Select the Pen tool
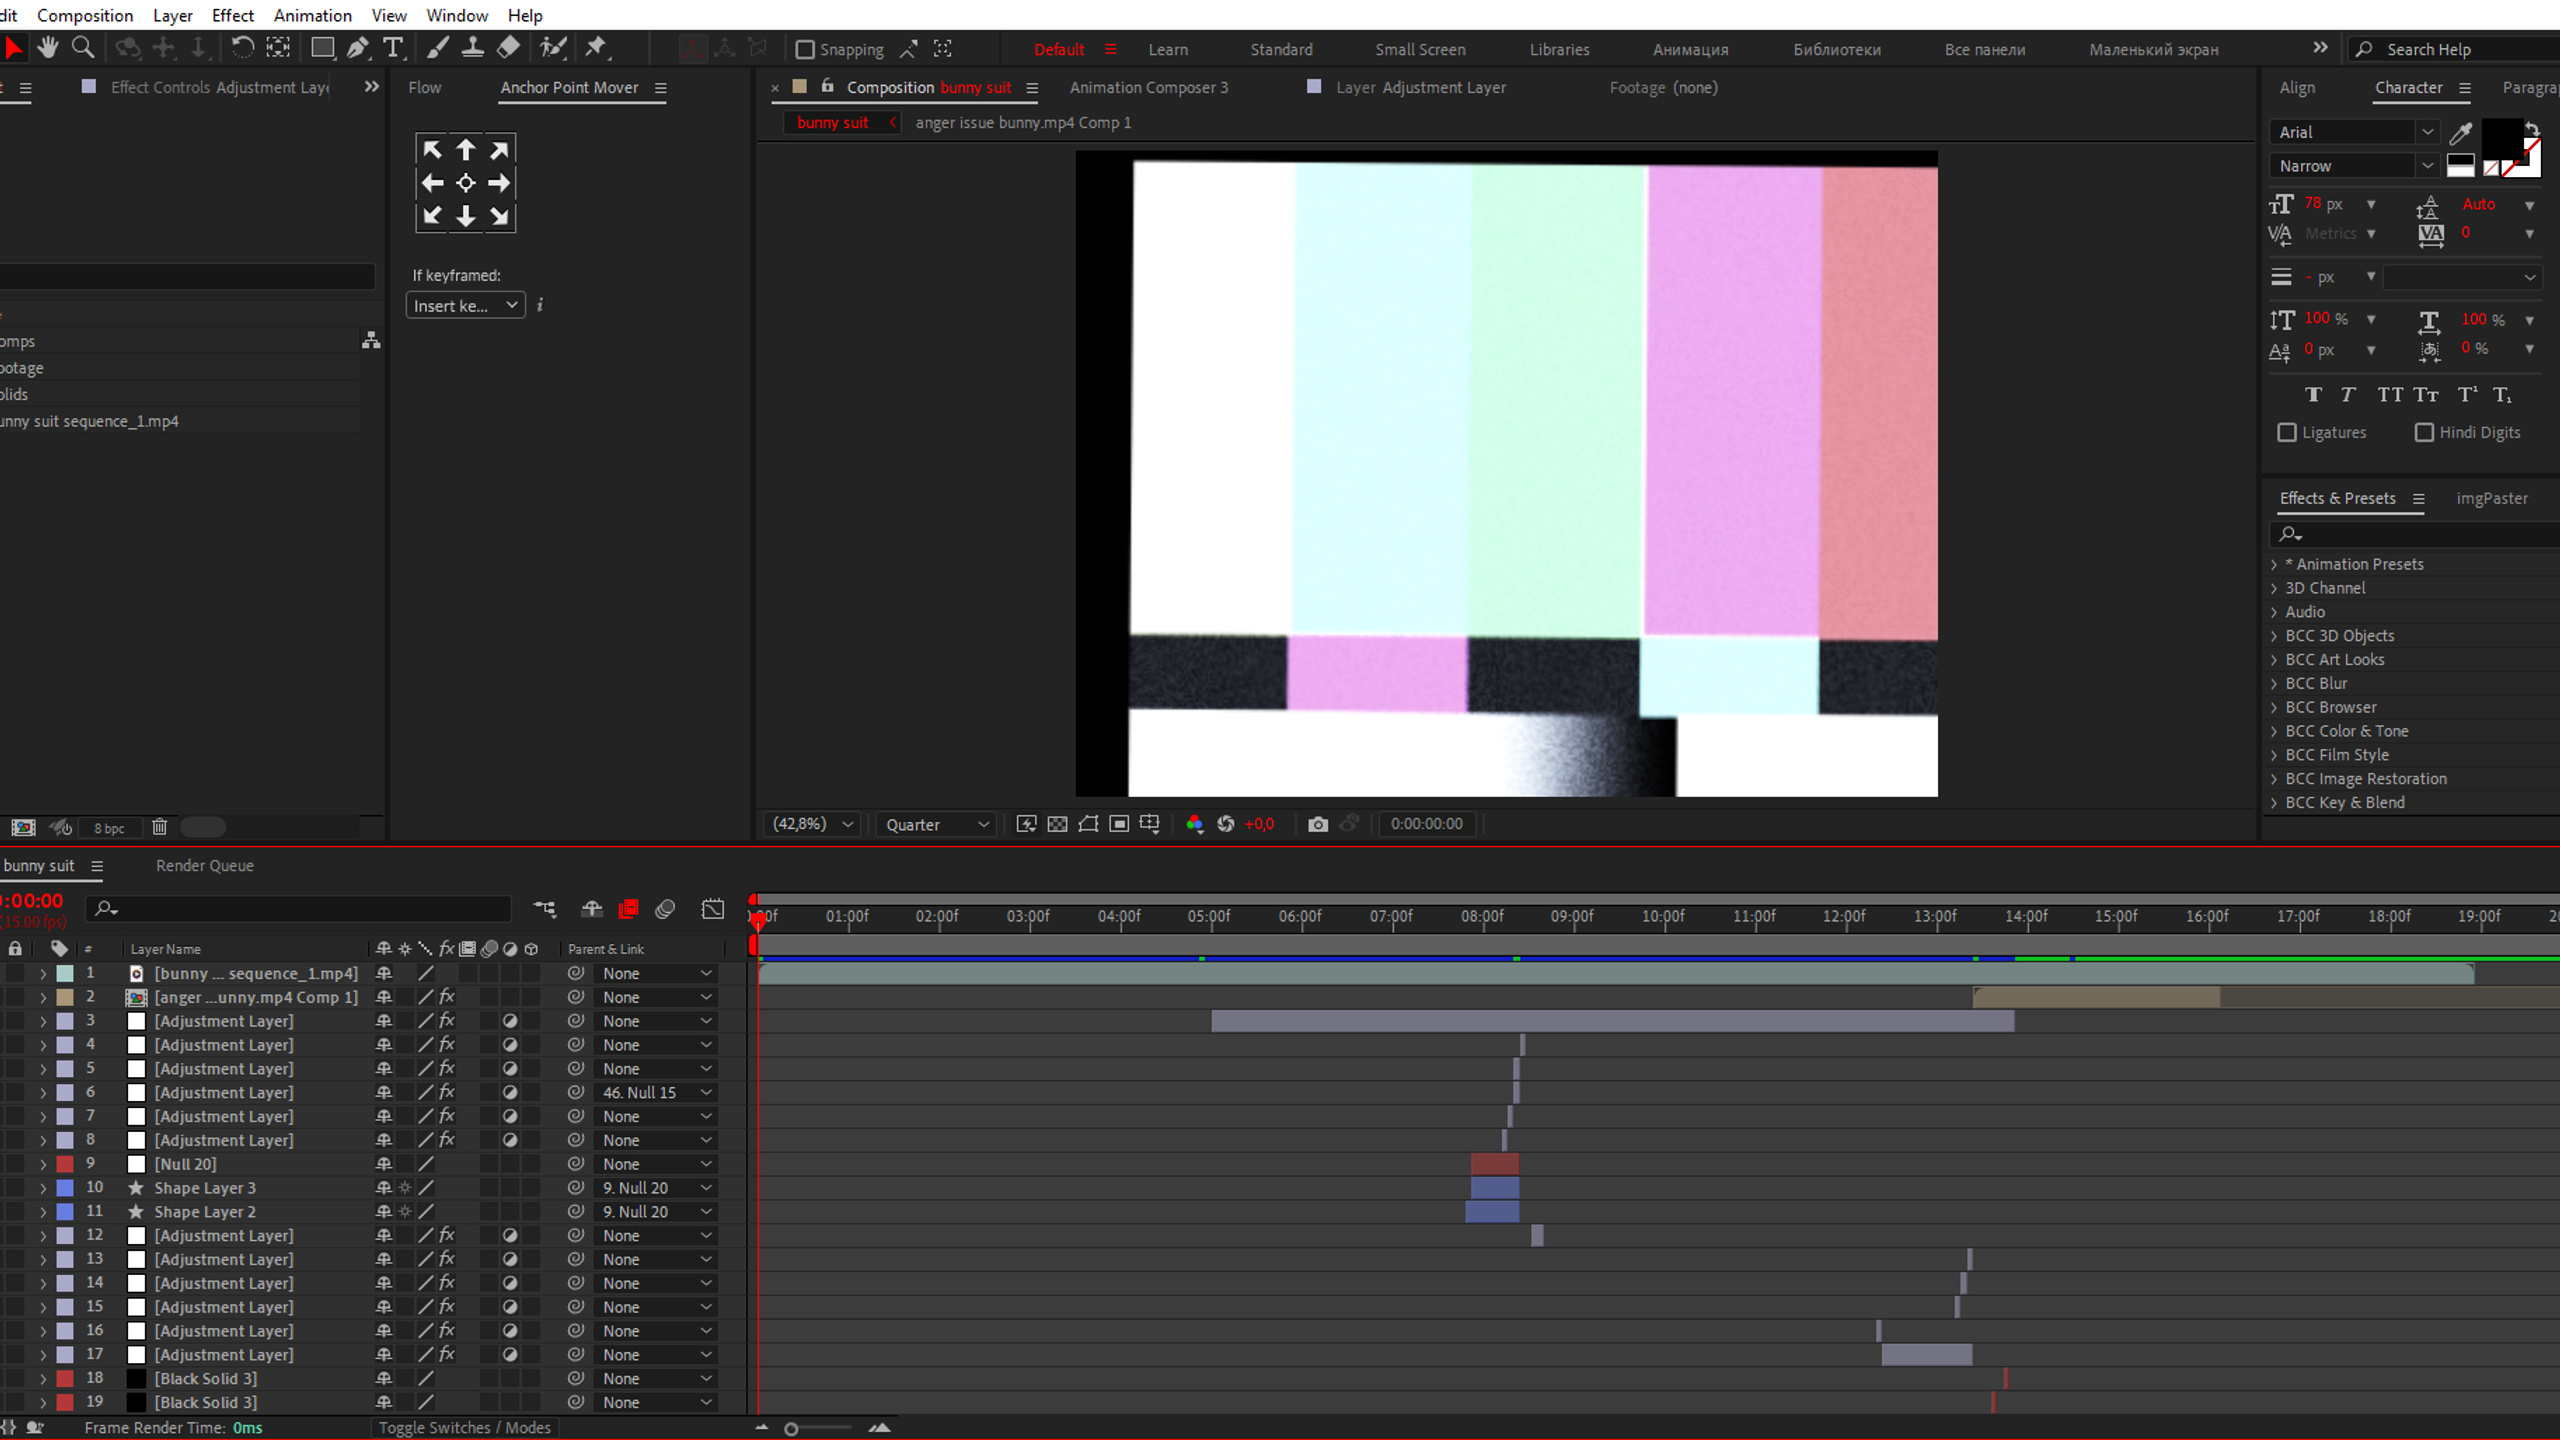This screenshot has width=2560, height=1440. 357,47
